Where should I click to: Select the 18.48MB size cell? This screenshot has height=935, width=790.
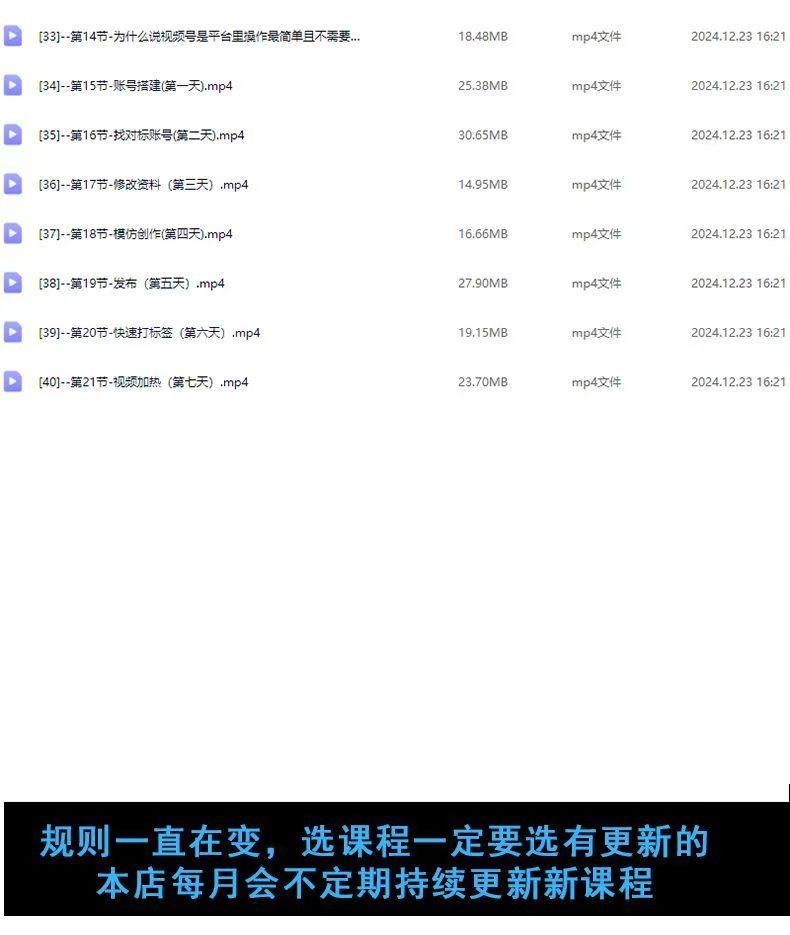point(483,36)
